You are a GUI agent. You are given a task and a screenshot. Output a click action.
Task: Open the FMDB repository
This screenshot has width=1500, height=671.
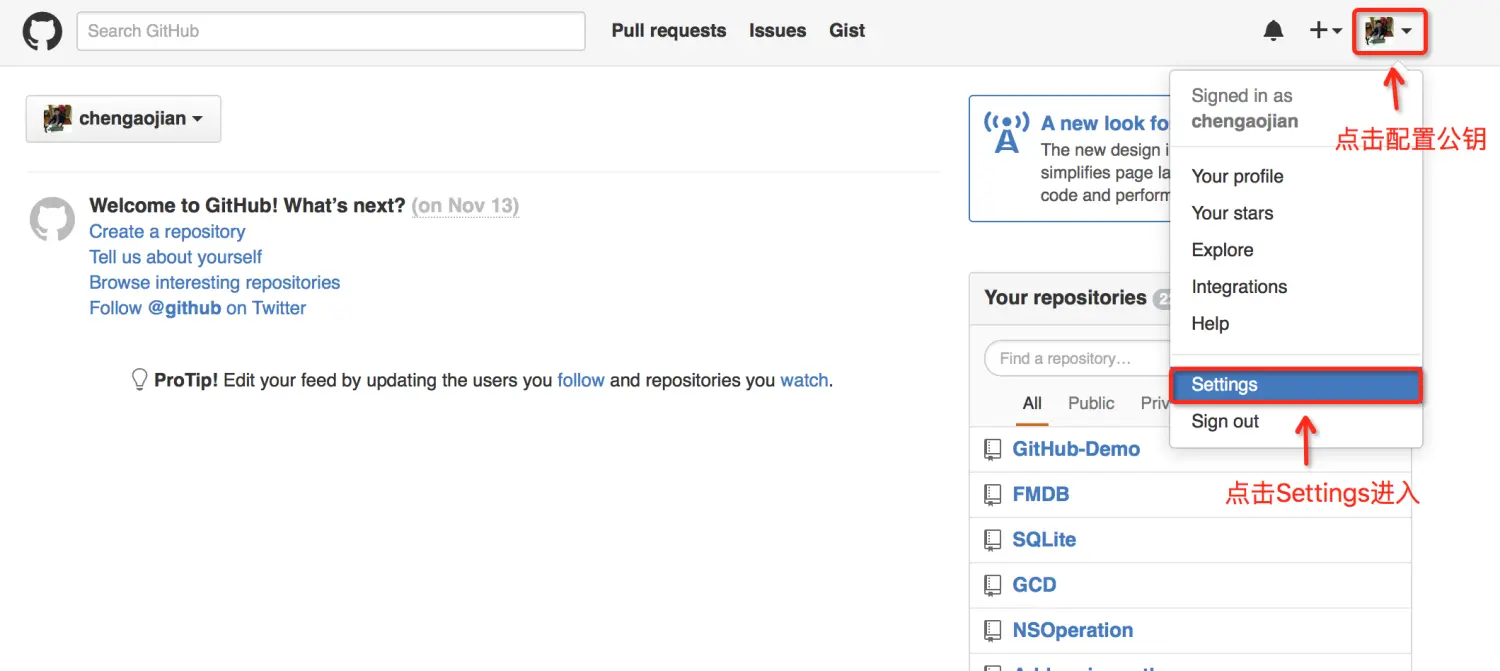[x=1041, y=494]
